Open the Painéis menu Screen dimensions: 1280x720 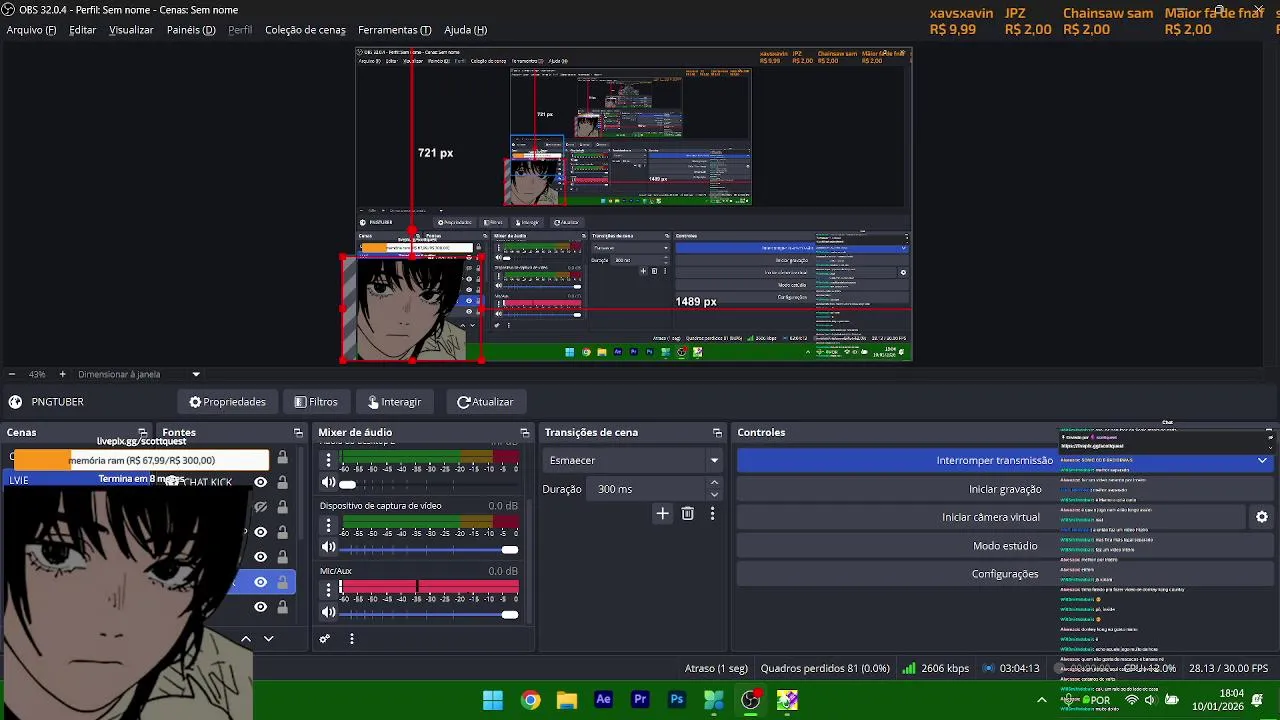pos(191,30)
